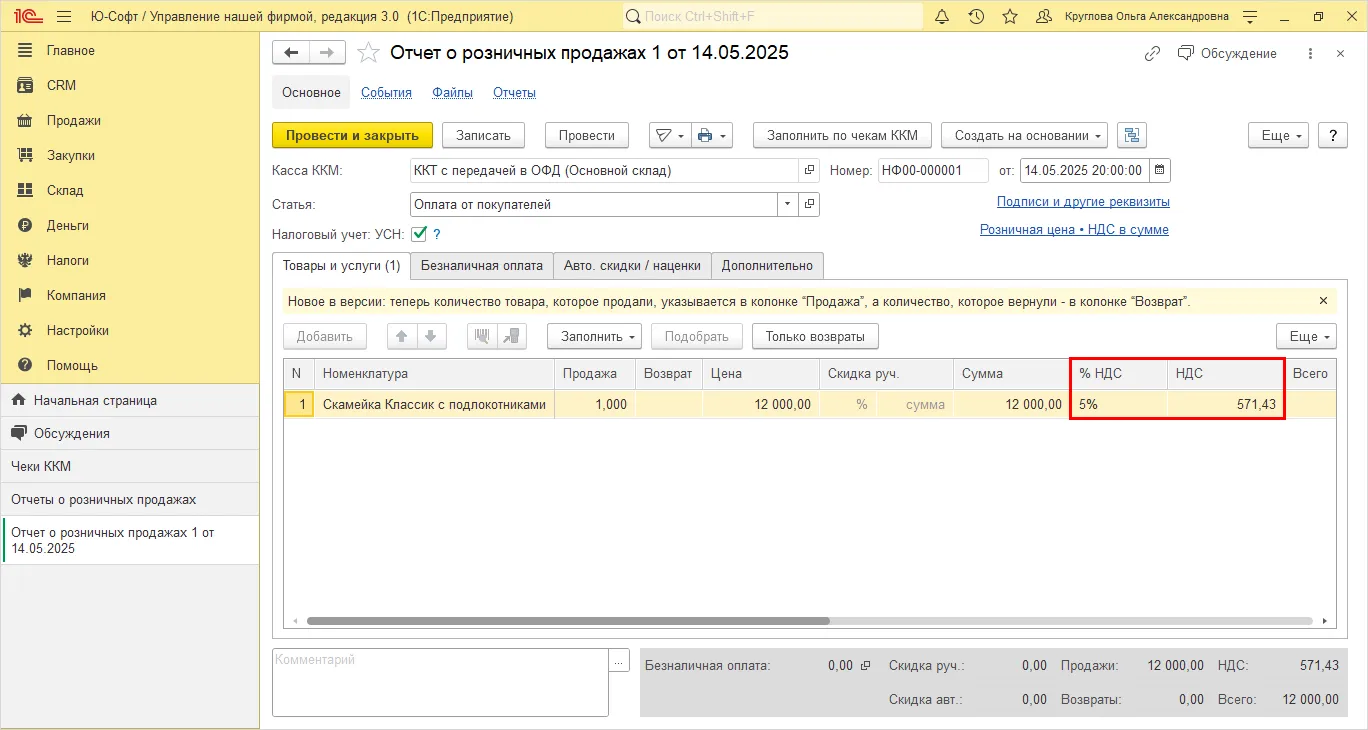
Task: Go back with the left arrow
Action: pyautogui.click(x=291, y=52)
